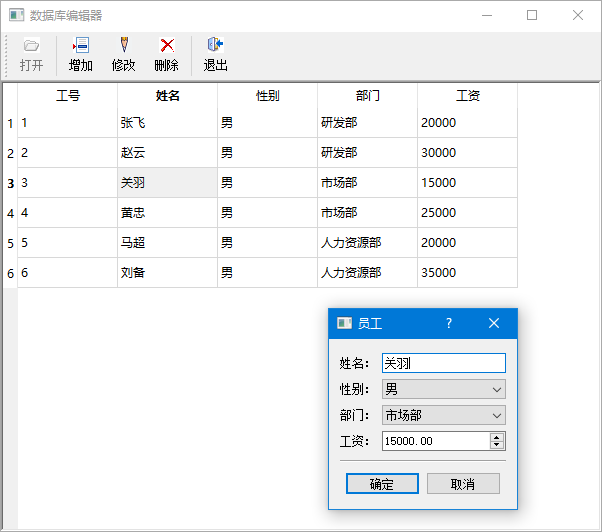Click 张飞's salary cell 20000
The image size is (602, 532).
pyautogui.click(x=468, y=123)
